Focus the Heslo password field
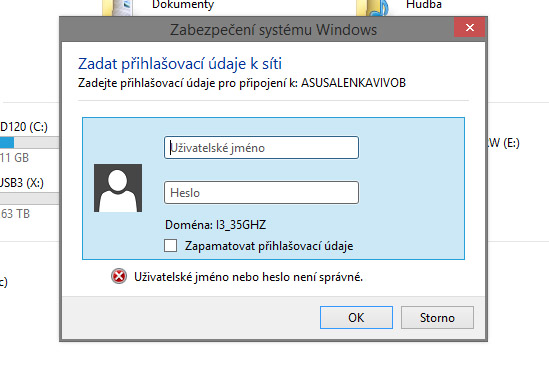The width and height of the screenshot is (549, 371). (262, 192)
